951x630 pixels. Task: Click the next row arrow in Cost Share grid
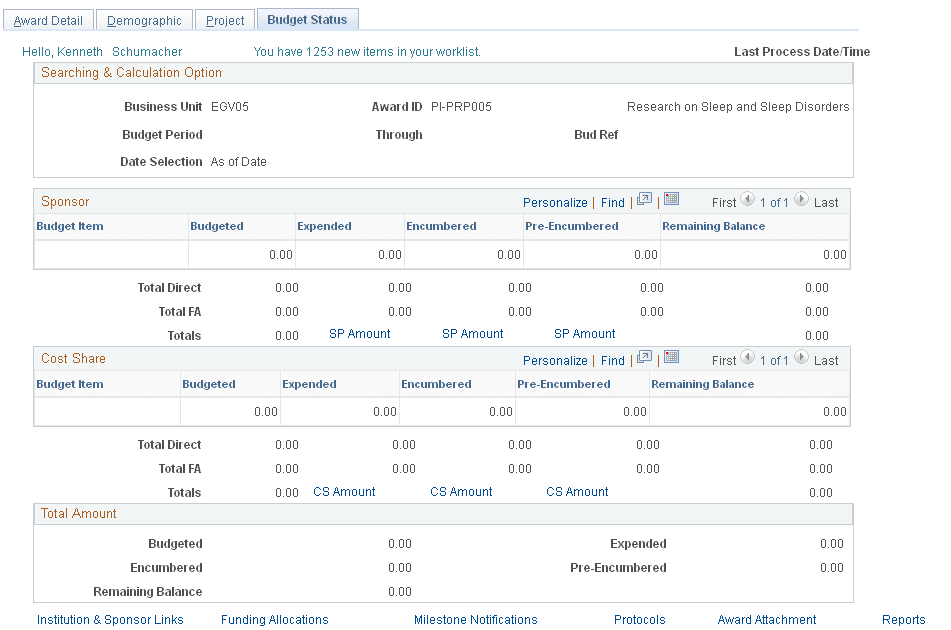pyautogui.click(x=800, y=359)
